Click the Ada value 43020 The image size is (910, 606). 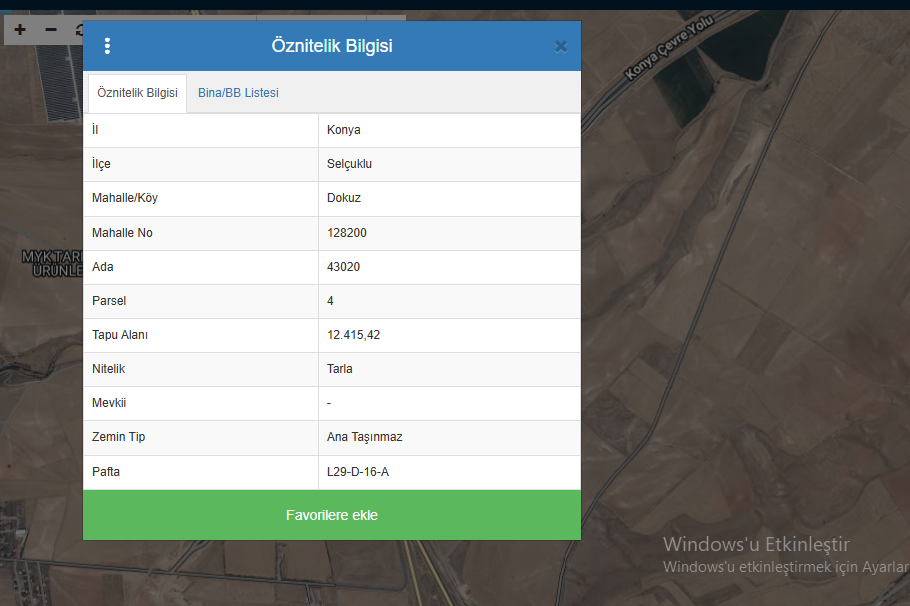click(343, 267)
